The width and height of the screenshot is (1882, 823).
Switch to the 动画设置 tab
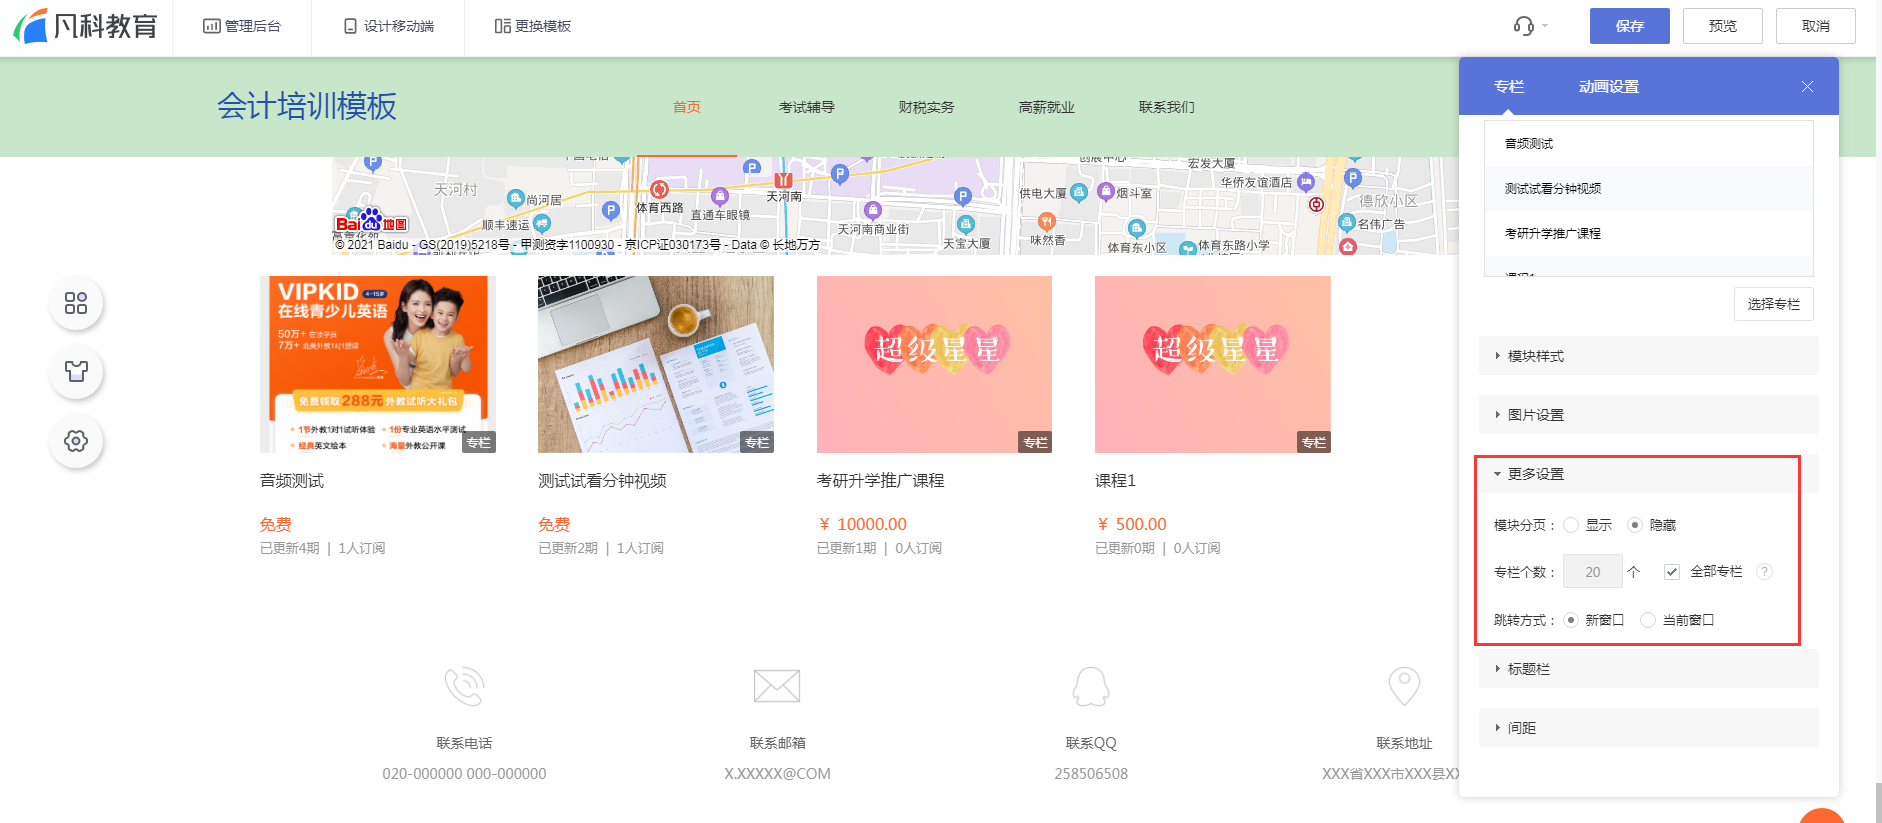point(1609,87)
